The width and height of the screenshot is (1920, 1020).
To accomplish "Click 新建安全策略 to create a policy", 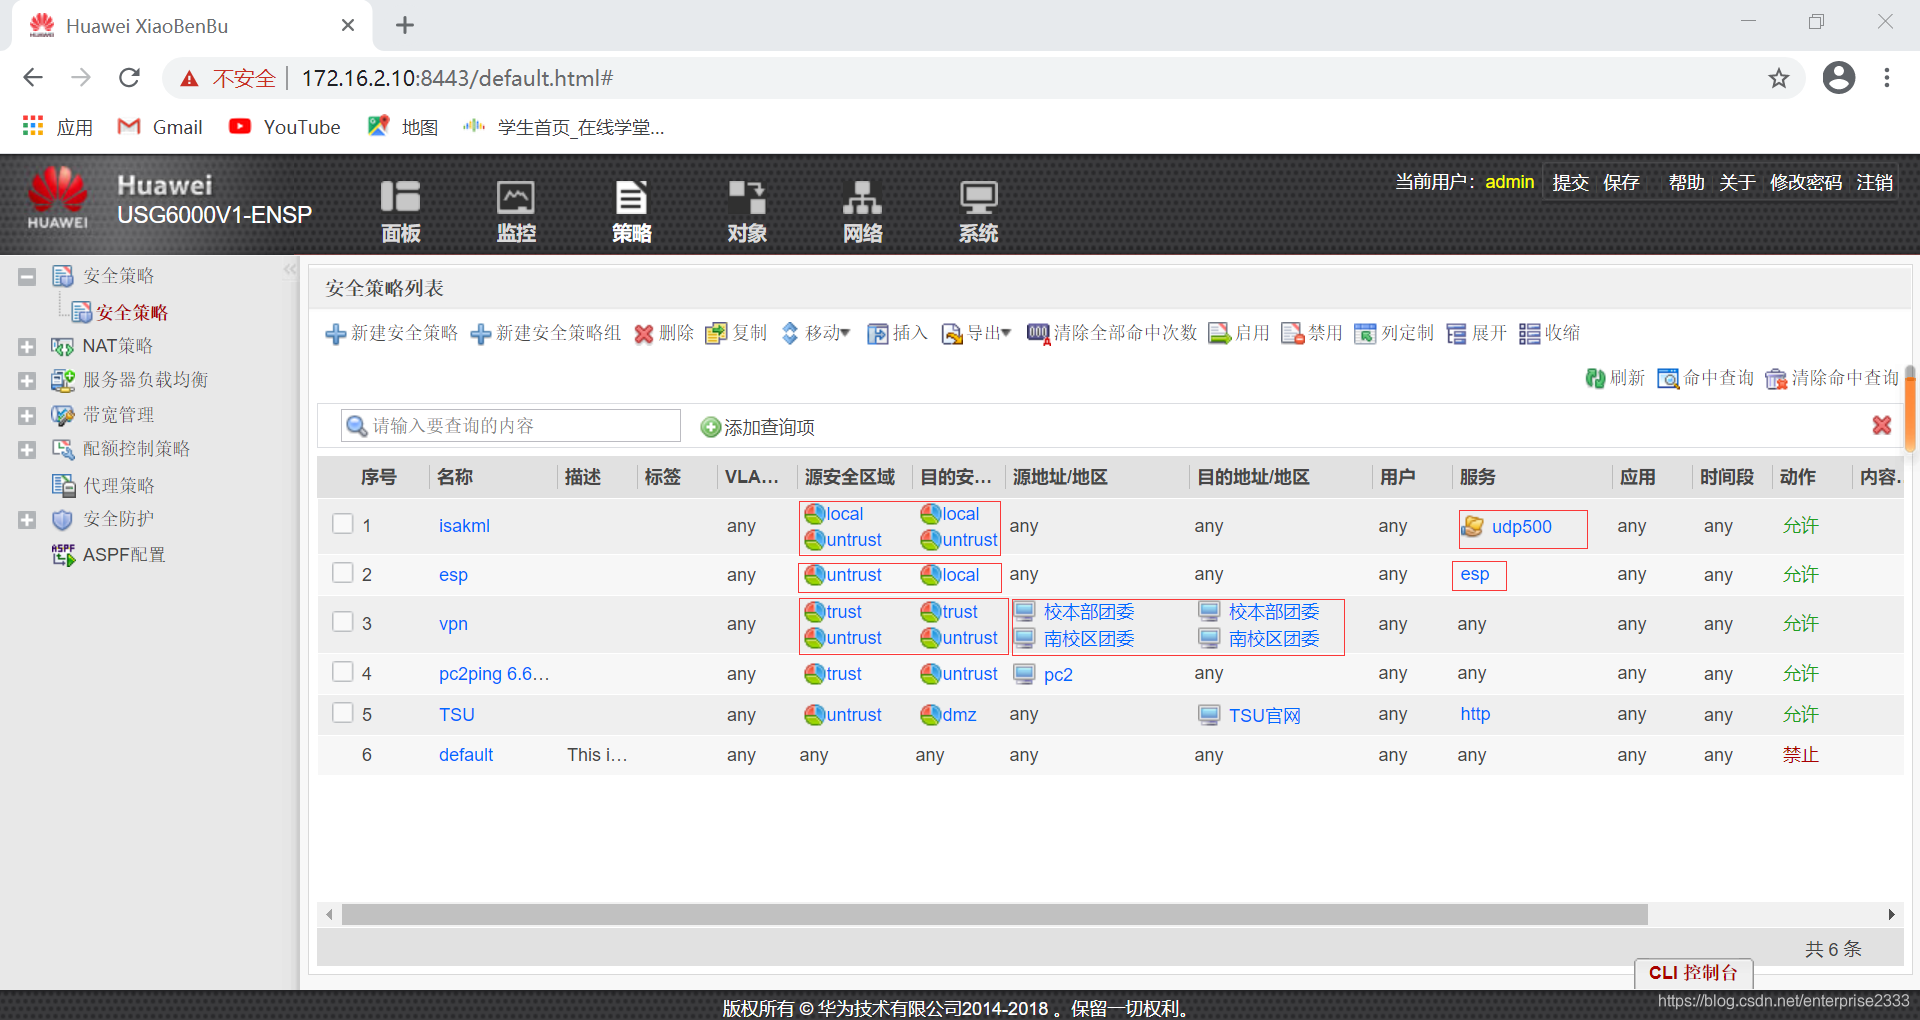I will (392, 333).
